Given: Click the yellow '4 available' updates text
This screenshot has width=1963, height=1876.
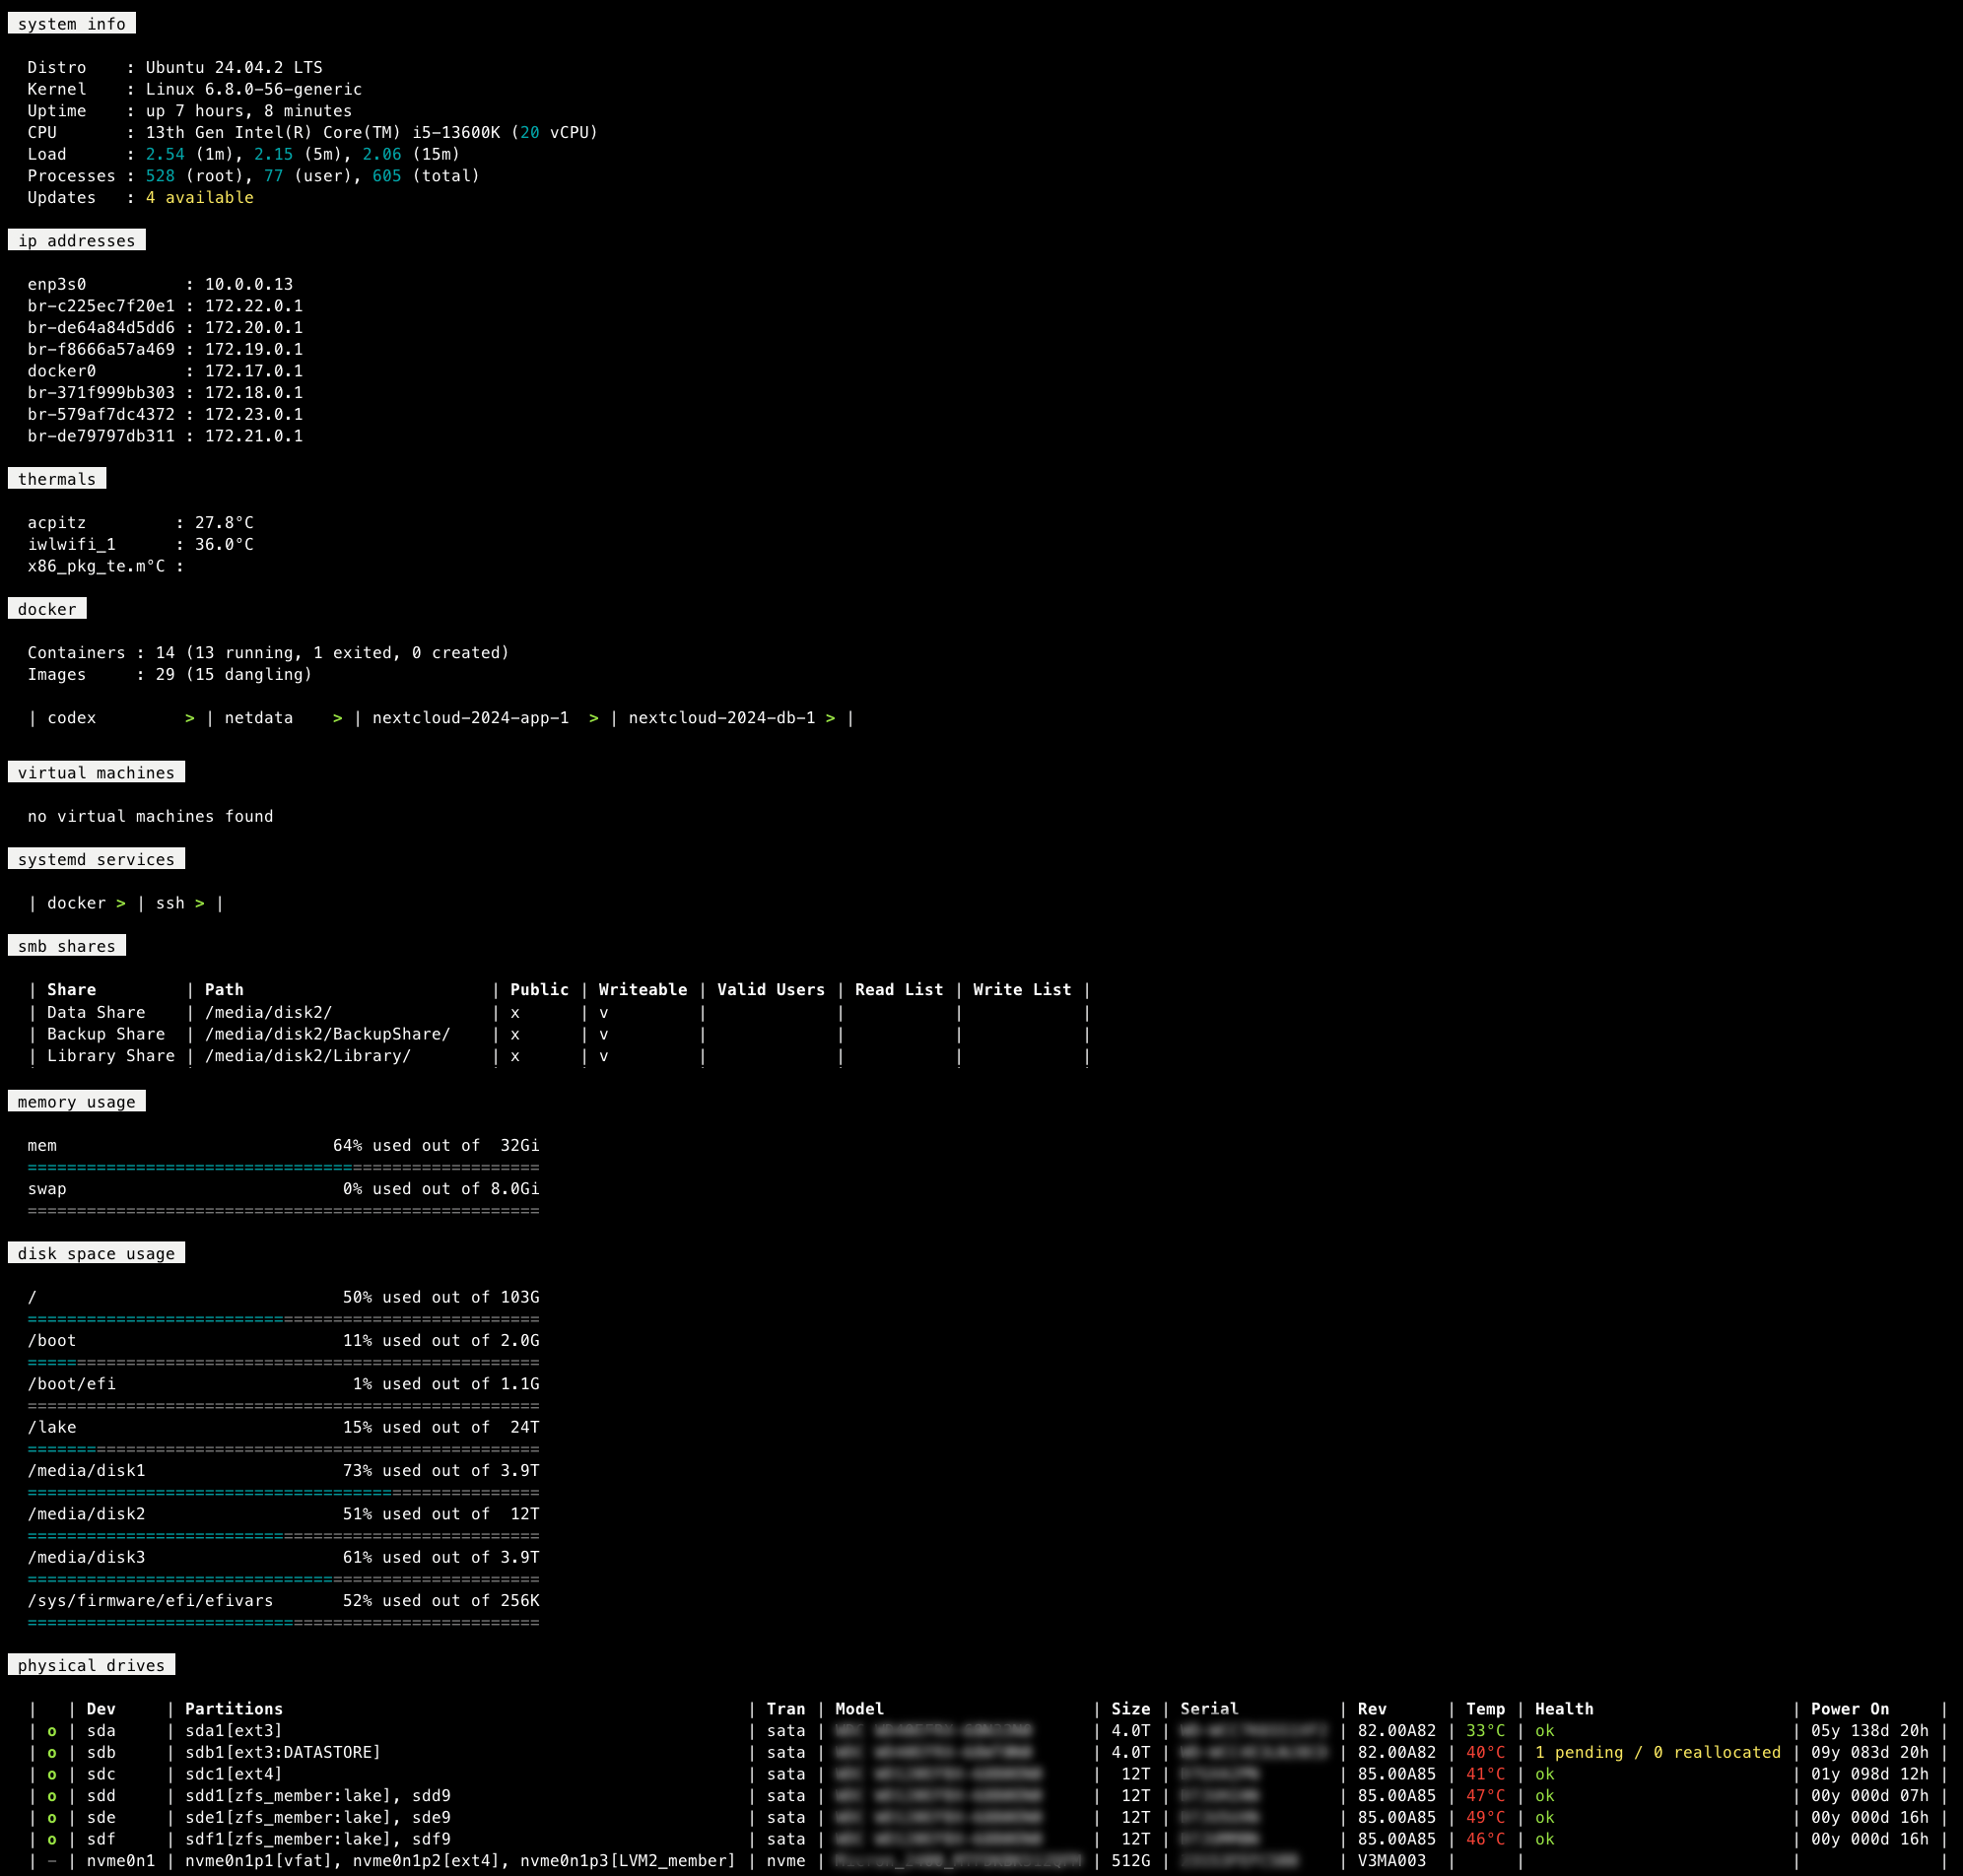Looking at the screenshot, I should [x=200, y=198].
